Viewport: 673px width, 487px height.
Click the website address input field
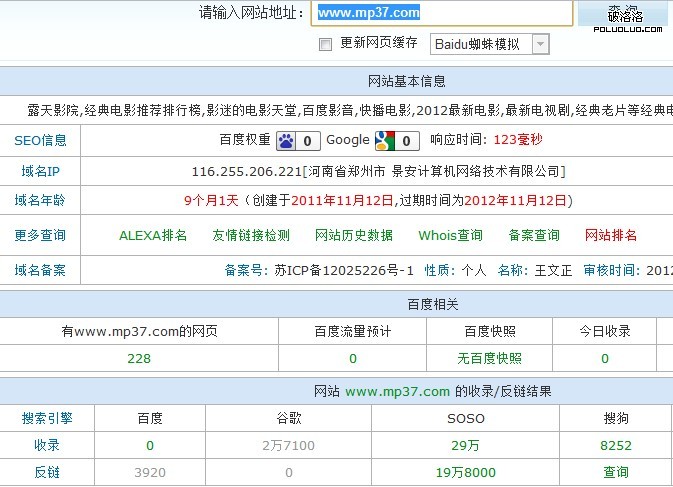[x=444, y=13]
